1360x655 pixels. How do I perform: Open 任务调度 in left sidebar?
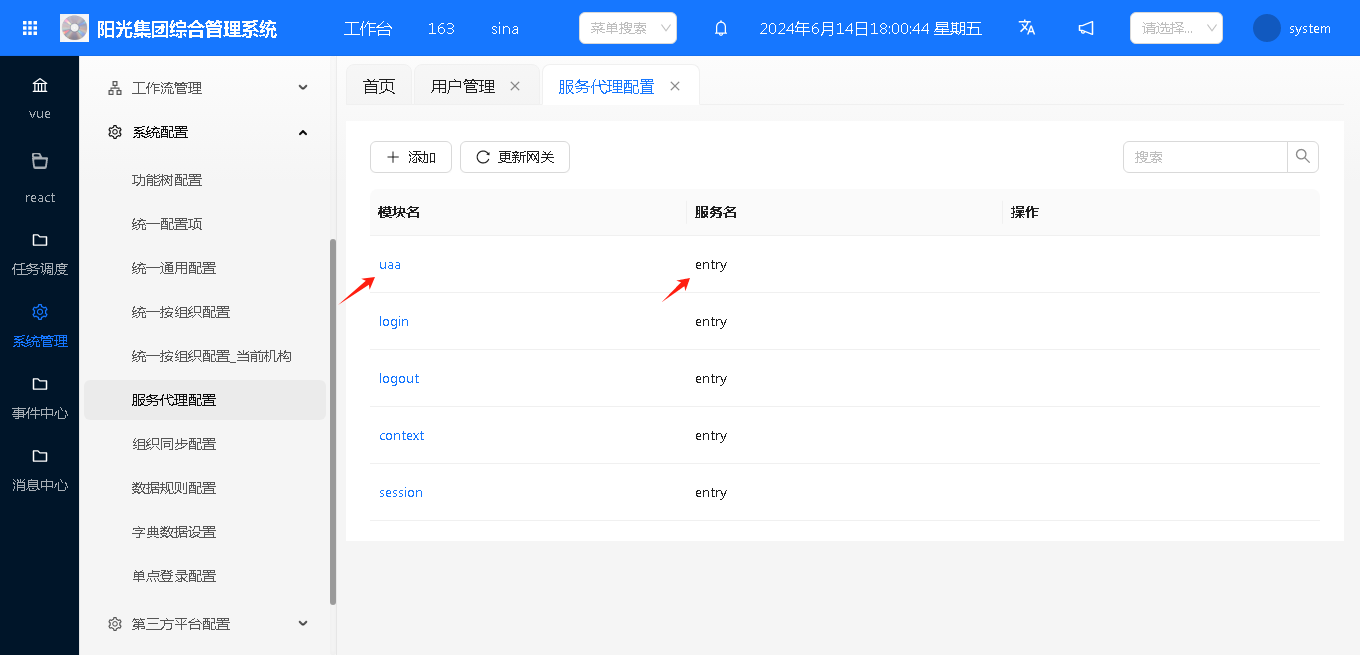(40, 253)
